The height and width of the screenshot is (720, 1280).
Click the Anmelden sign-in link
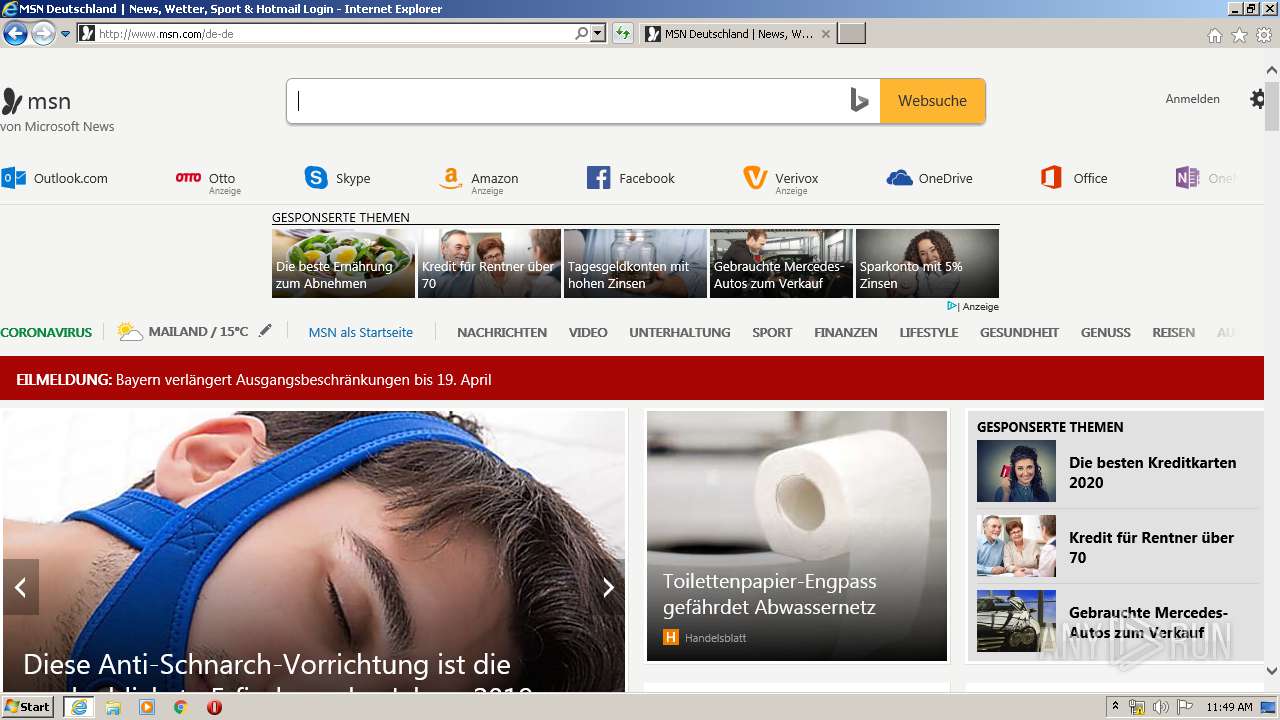click(1192, 99)
